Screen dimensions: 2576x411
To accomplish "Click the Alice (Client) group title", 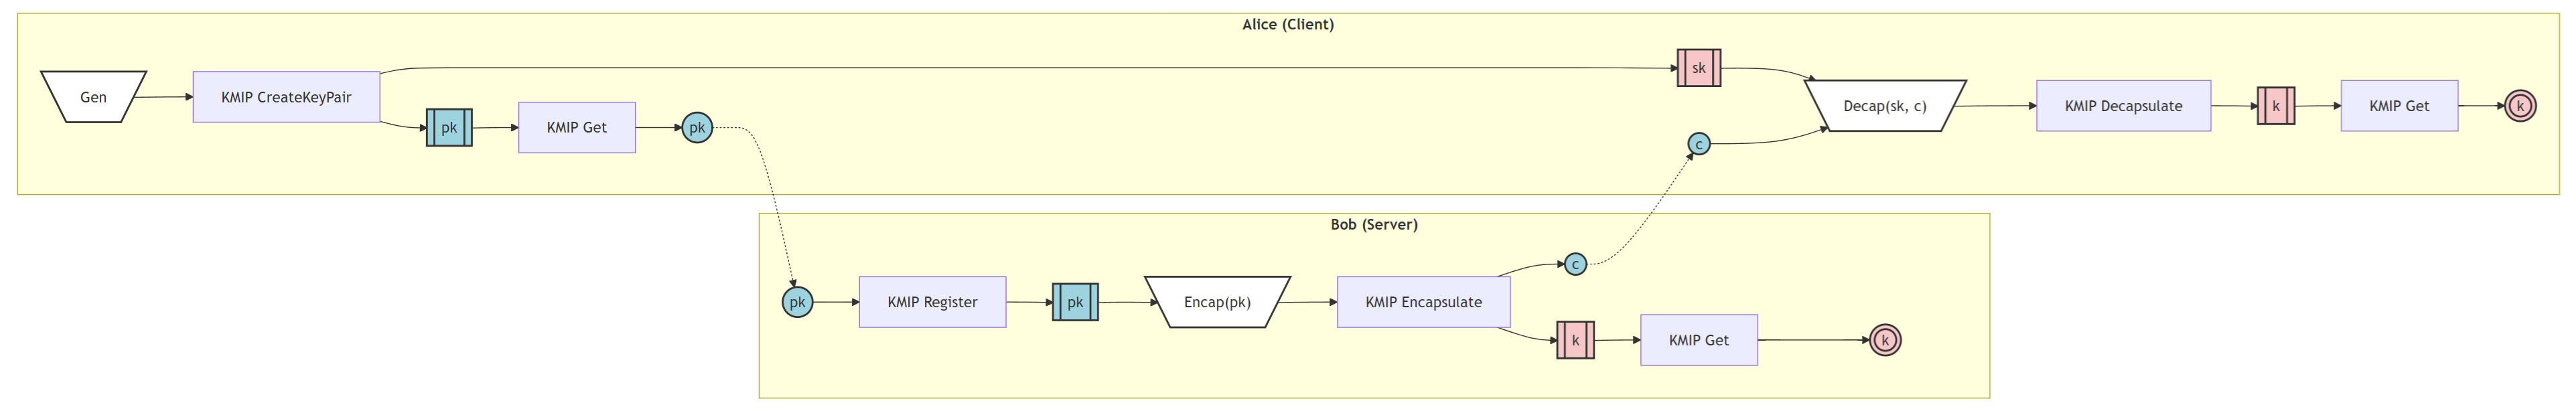I will [1287, 24].
